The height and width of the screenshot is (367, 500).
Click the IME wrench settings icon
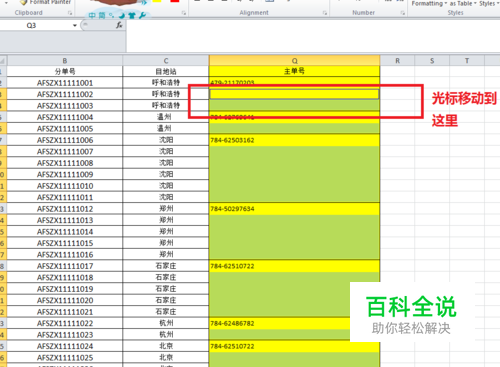(x=142, y=15)
